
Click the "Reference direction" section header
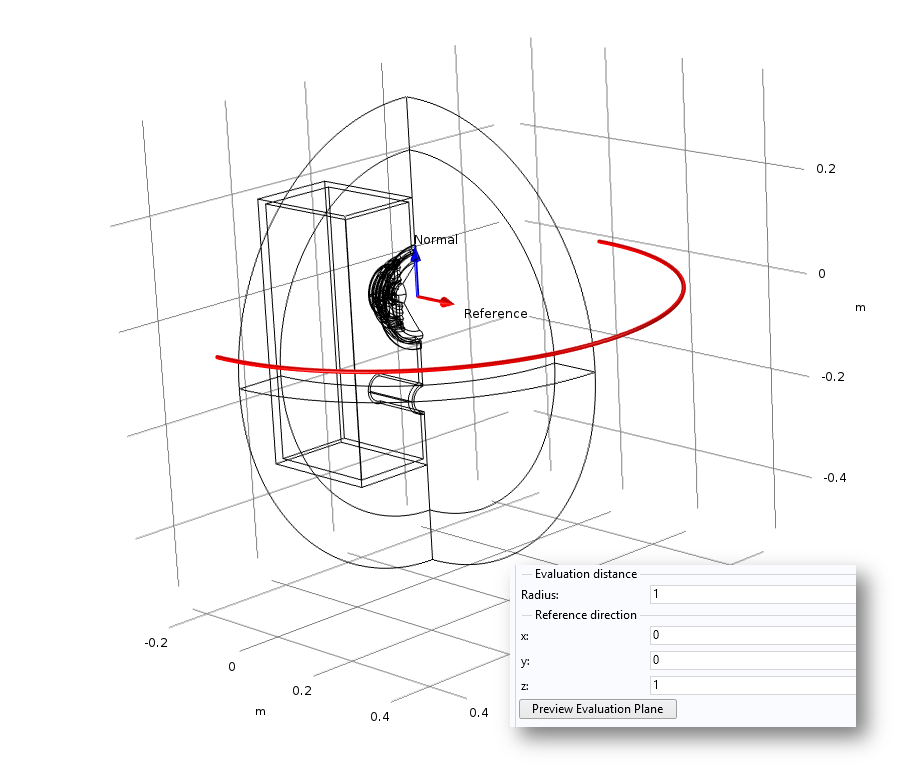586,615
